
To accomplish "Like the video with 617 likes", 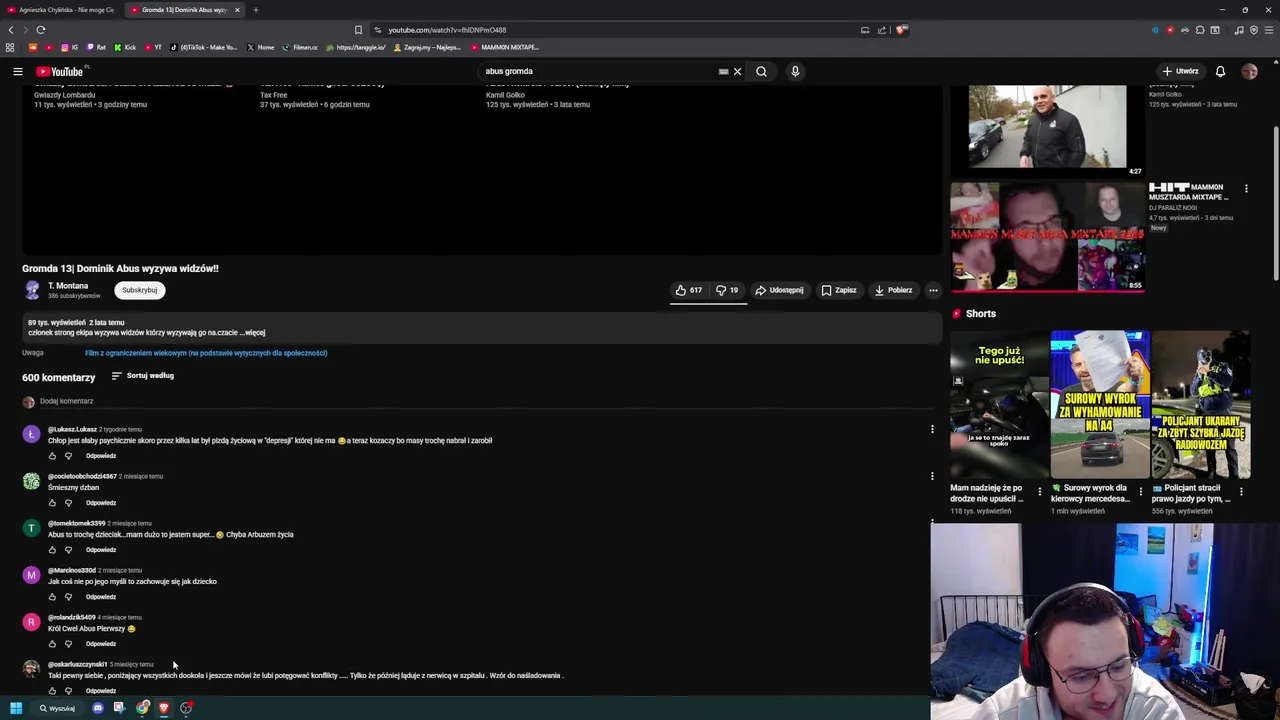I will click(x=688, y=290).
